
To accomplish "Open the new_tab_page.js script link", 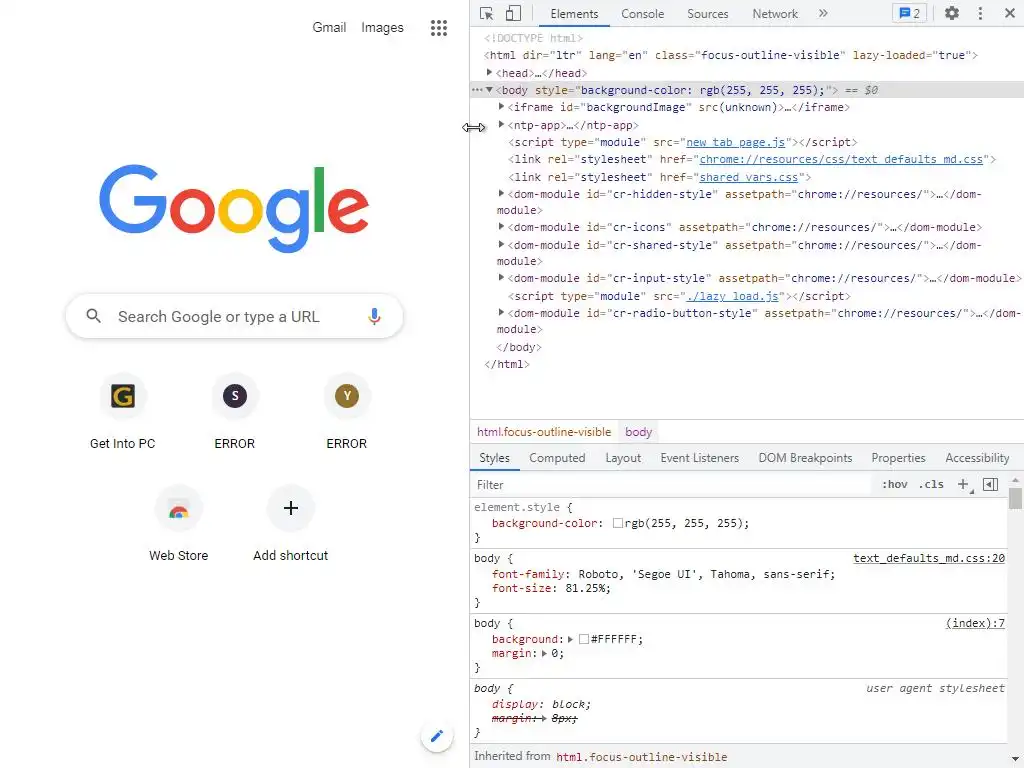I will [735, 142].
